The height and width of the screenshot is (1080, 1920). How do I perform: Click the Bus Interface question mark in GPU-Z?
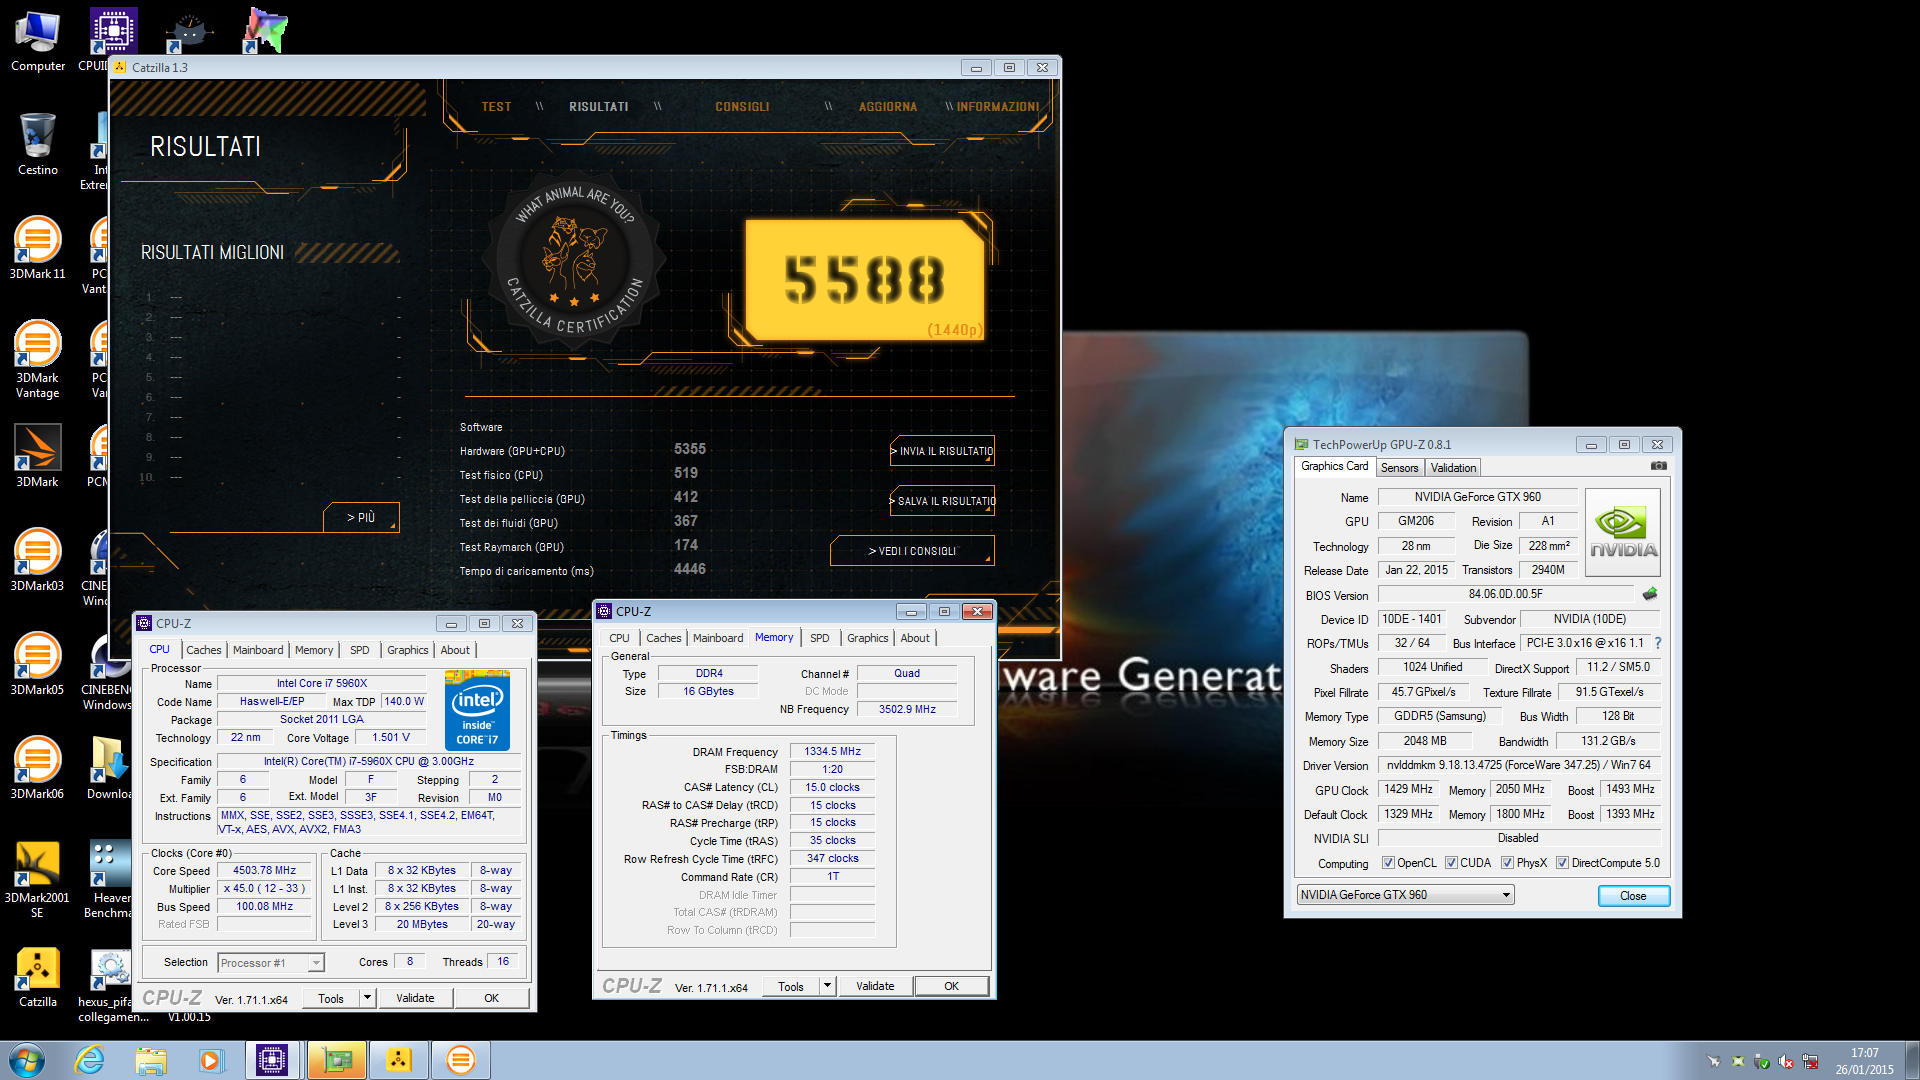[1658, 643]
